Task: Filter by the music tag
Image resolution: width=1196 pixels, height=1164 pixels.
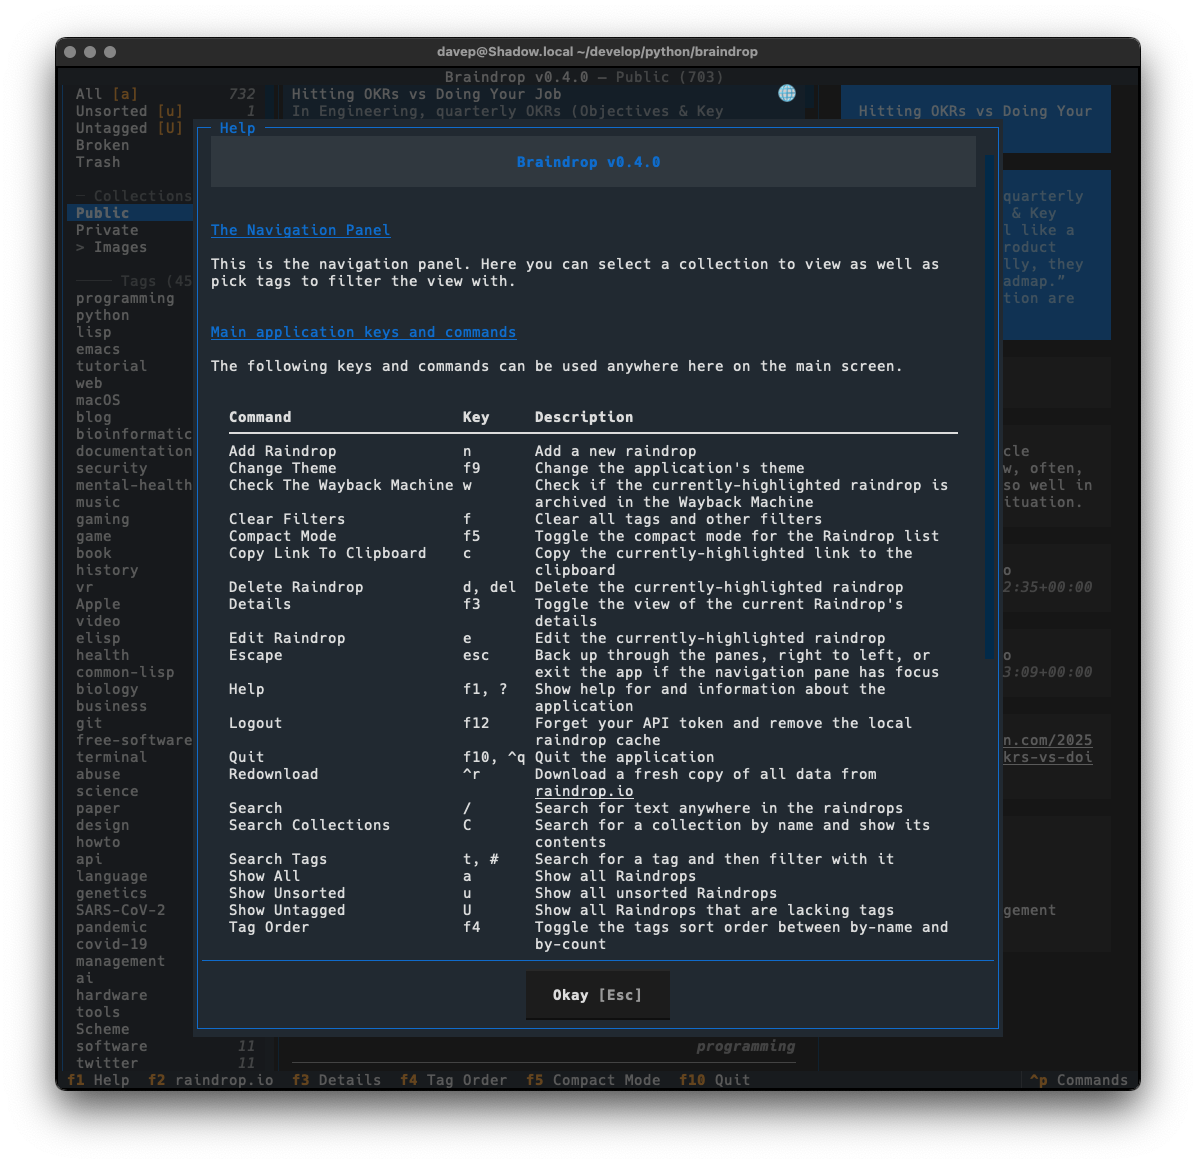Action: click(98, 502)
